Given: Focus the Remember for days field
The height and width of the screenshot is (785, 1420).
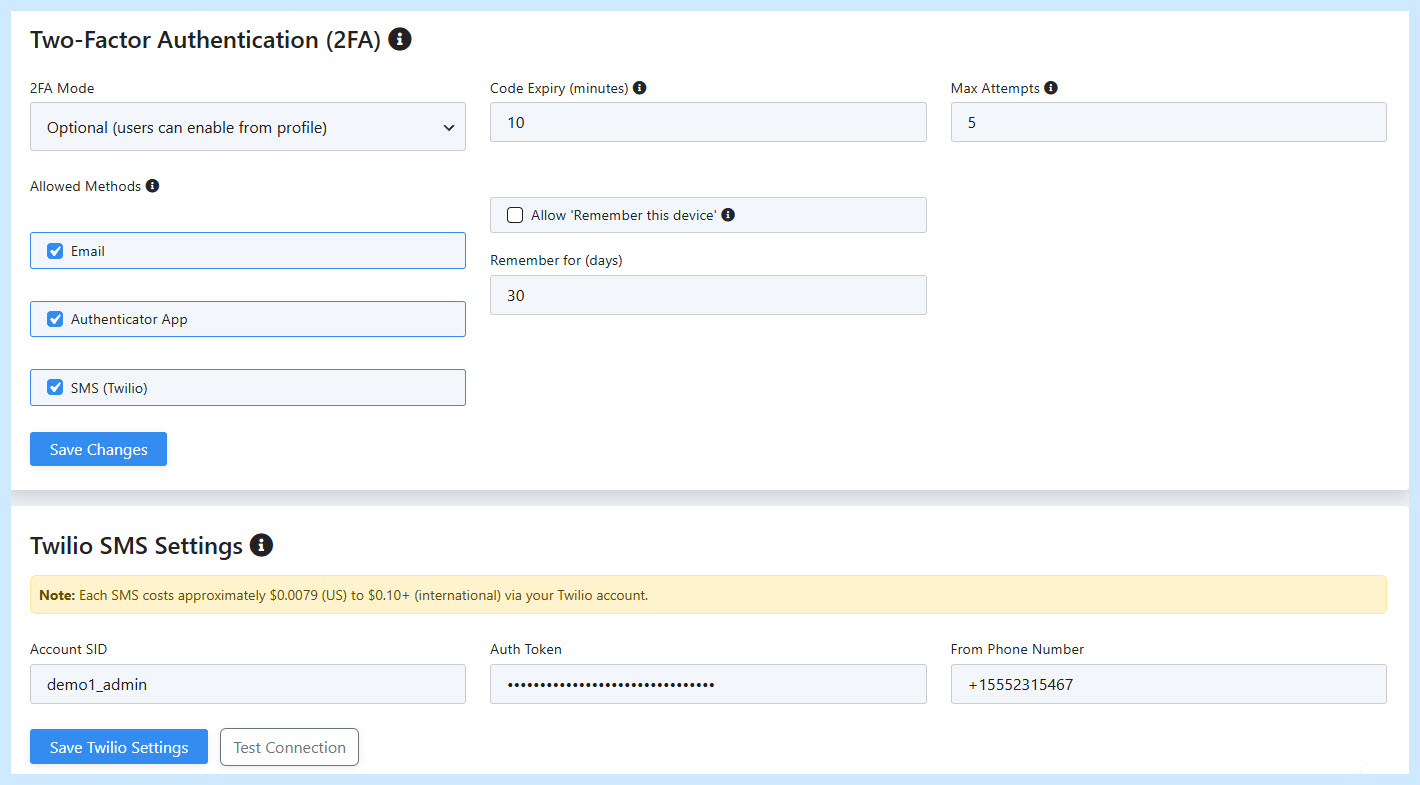Looking at the screenshot, I should pos(708,295).
